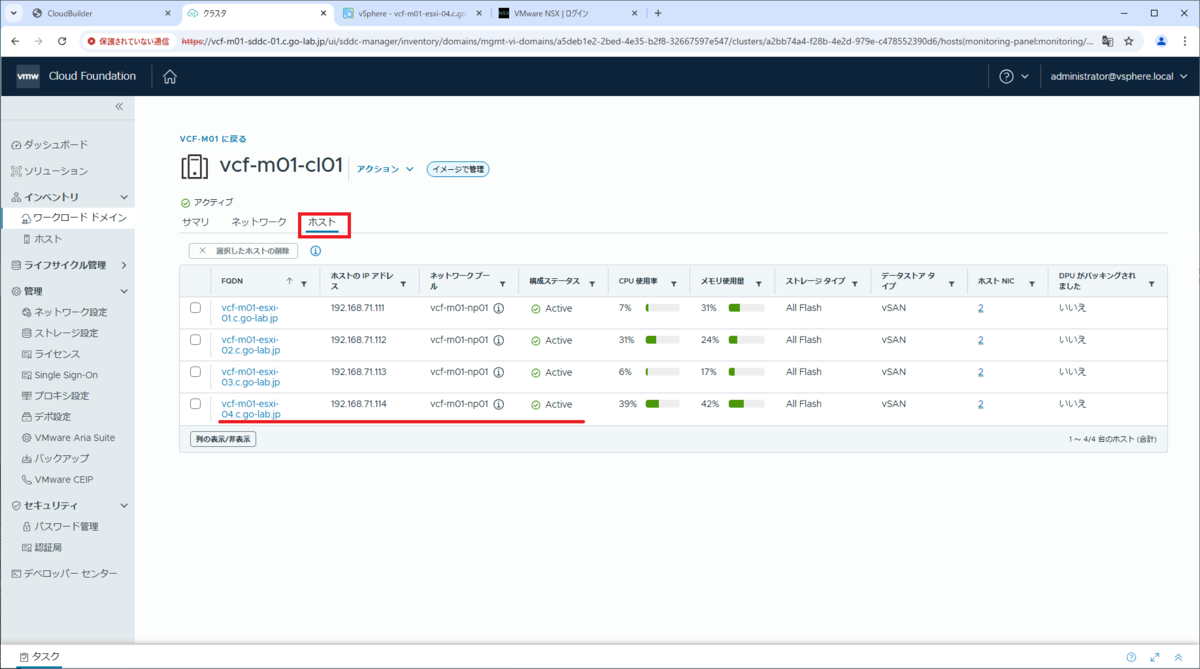
Task: Sort the FQDN column ascending arrow
Action: tap(290, 282)
